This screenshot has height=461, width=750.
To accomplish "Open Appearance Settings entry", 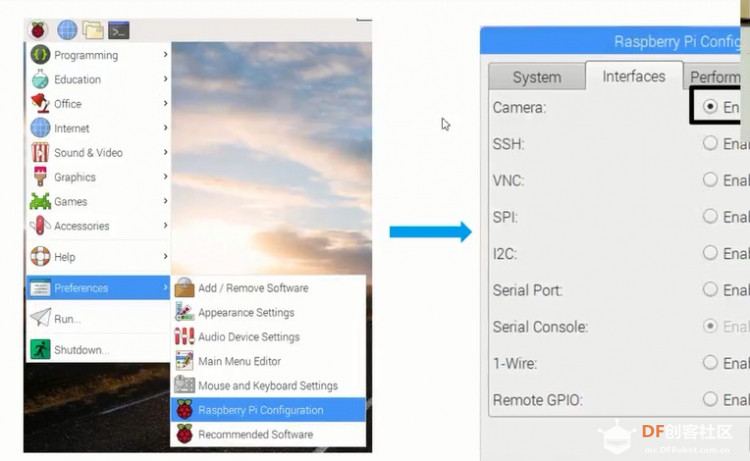I will [x=268, y=312].
